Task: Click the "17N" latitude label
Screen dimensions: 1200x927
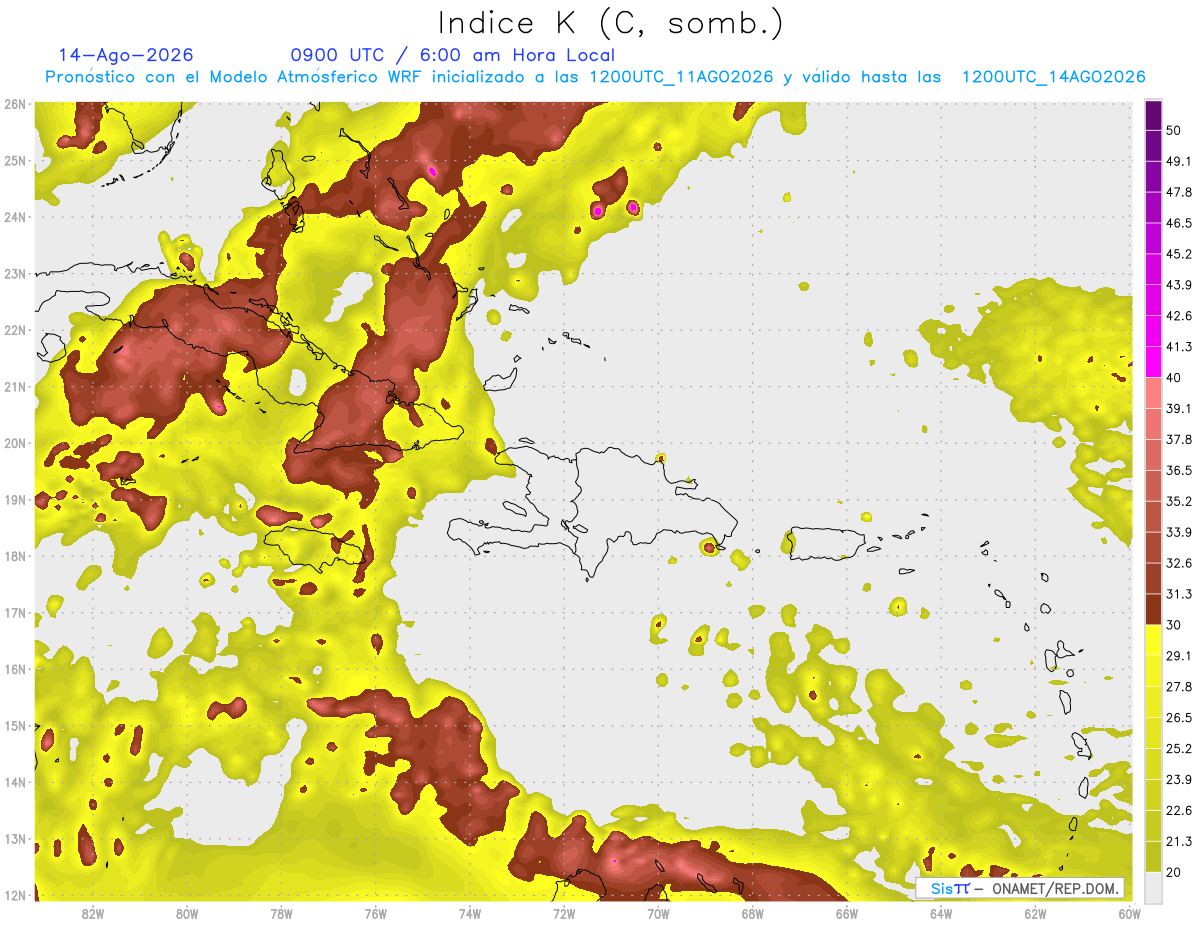Action: [15, 613]
